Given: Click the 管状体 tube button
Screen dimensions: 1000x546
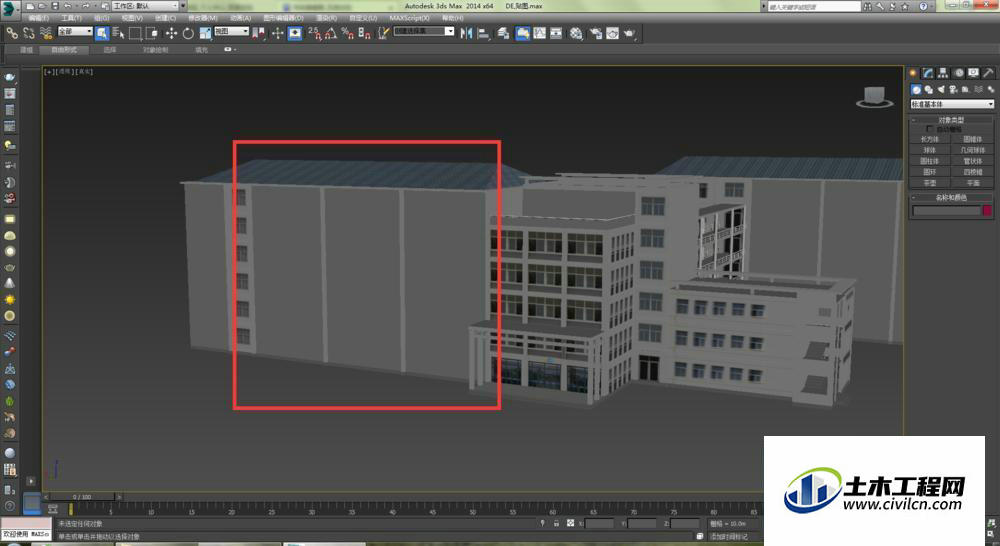Looking at the screenshot, I should click(x=973, y=161).
